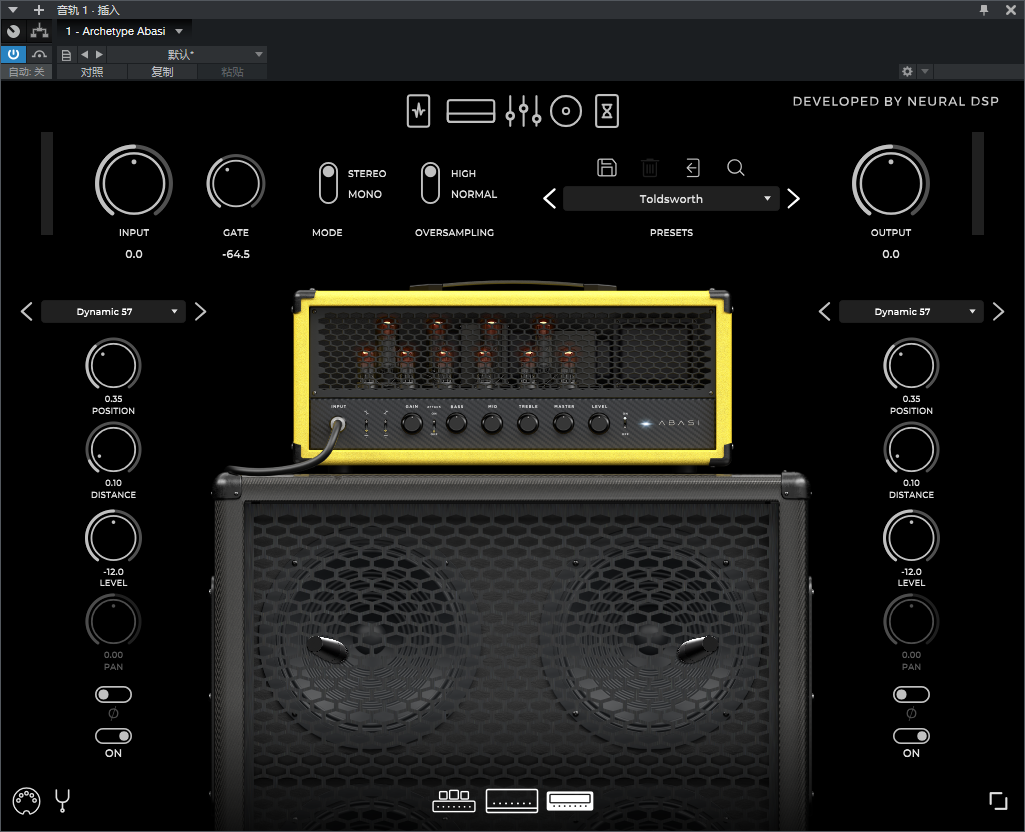Open the routing icon beside the plugin name
This screenshot has width=1025, height=832.
coord(40,31)
